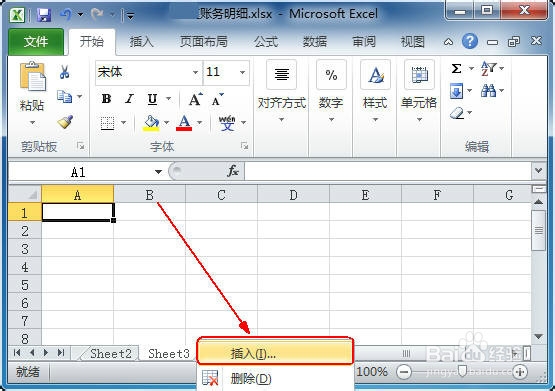Go to the last sheet navigation arrow
Image resolution: width=555 pixels, height=391 pixels.
[x=61, y=353]
